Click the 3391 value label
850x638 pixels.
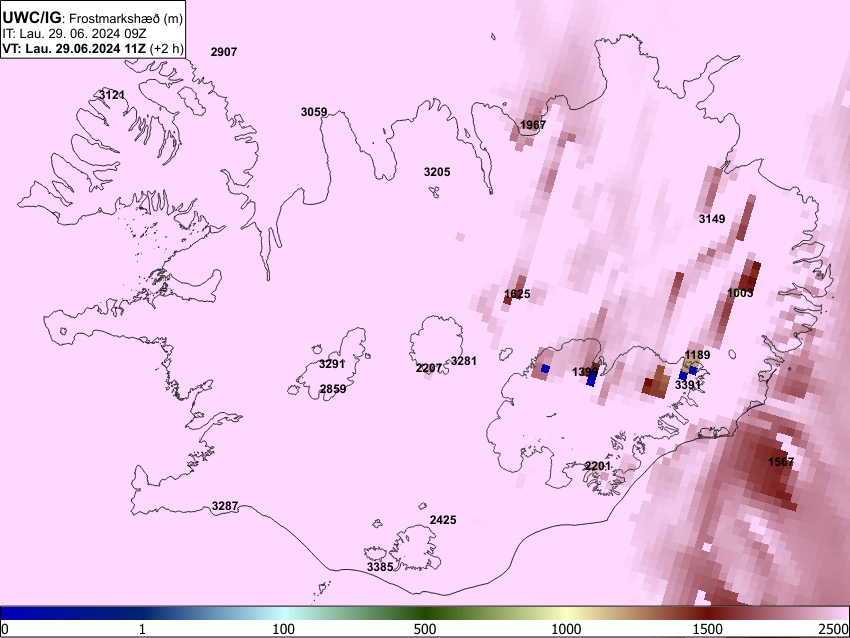pyautogui.click(x=688, y=385)
